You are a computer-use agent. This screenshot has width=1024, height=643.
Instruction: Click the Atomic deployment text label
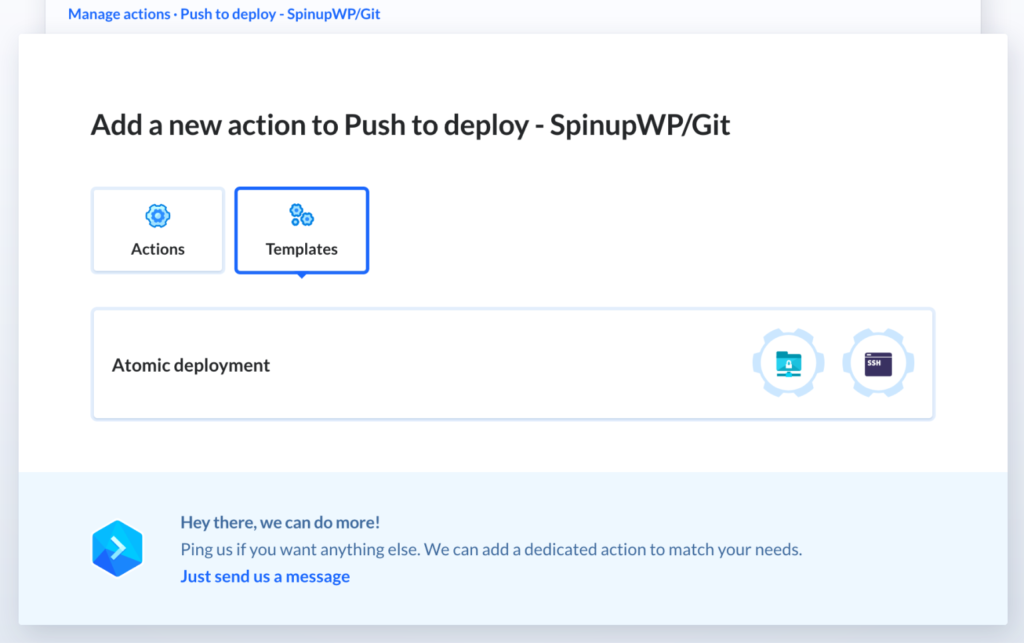[190, 364]
